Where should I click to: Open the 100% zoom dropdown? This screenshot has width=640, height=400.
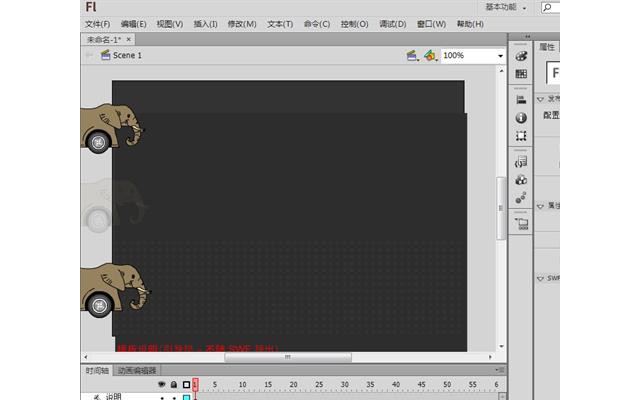coord(500,56)
